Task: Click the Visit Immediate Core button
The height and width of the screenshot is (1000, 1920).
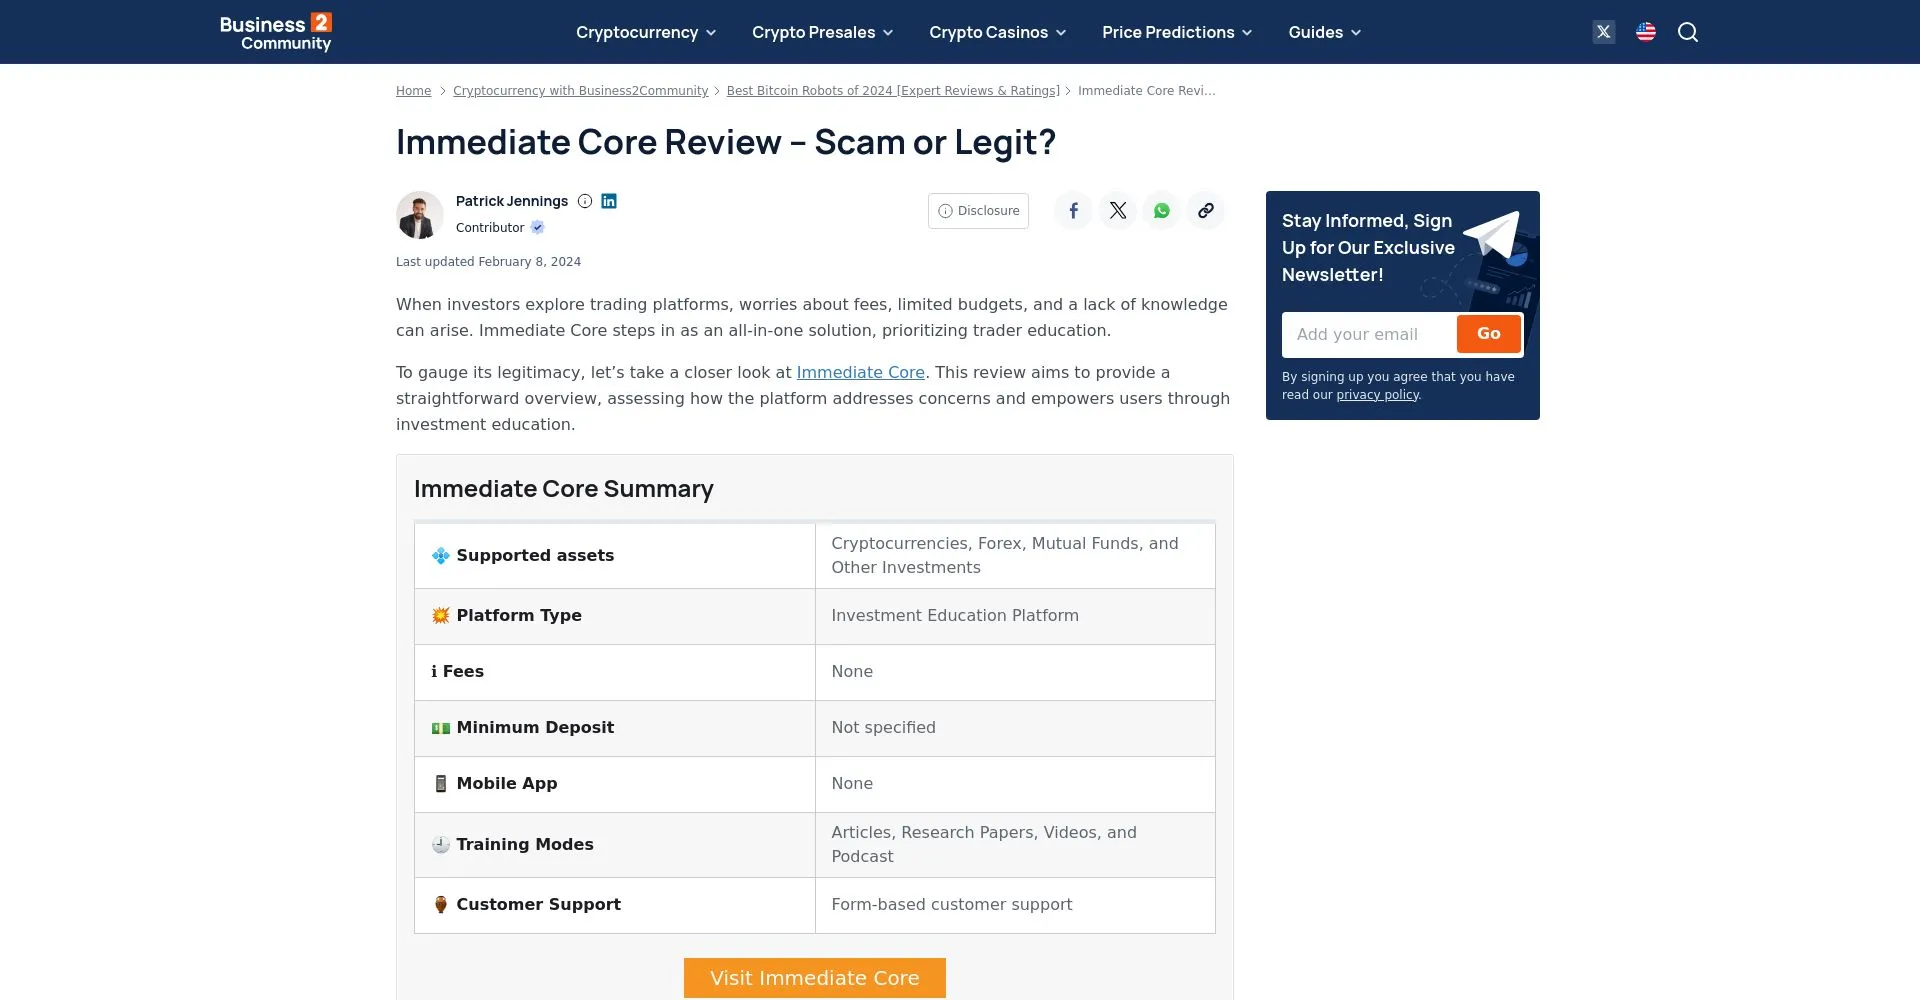Action: pos(815,978)
